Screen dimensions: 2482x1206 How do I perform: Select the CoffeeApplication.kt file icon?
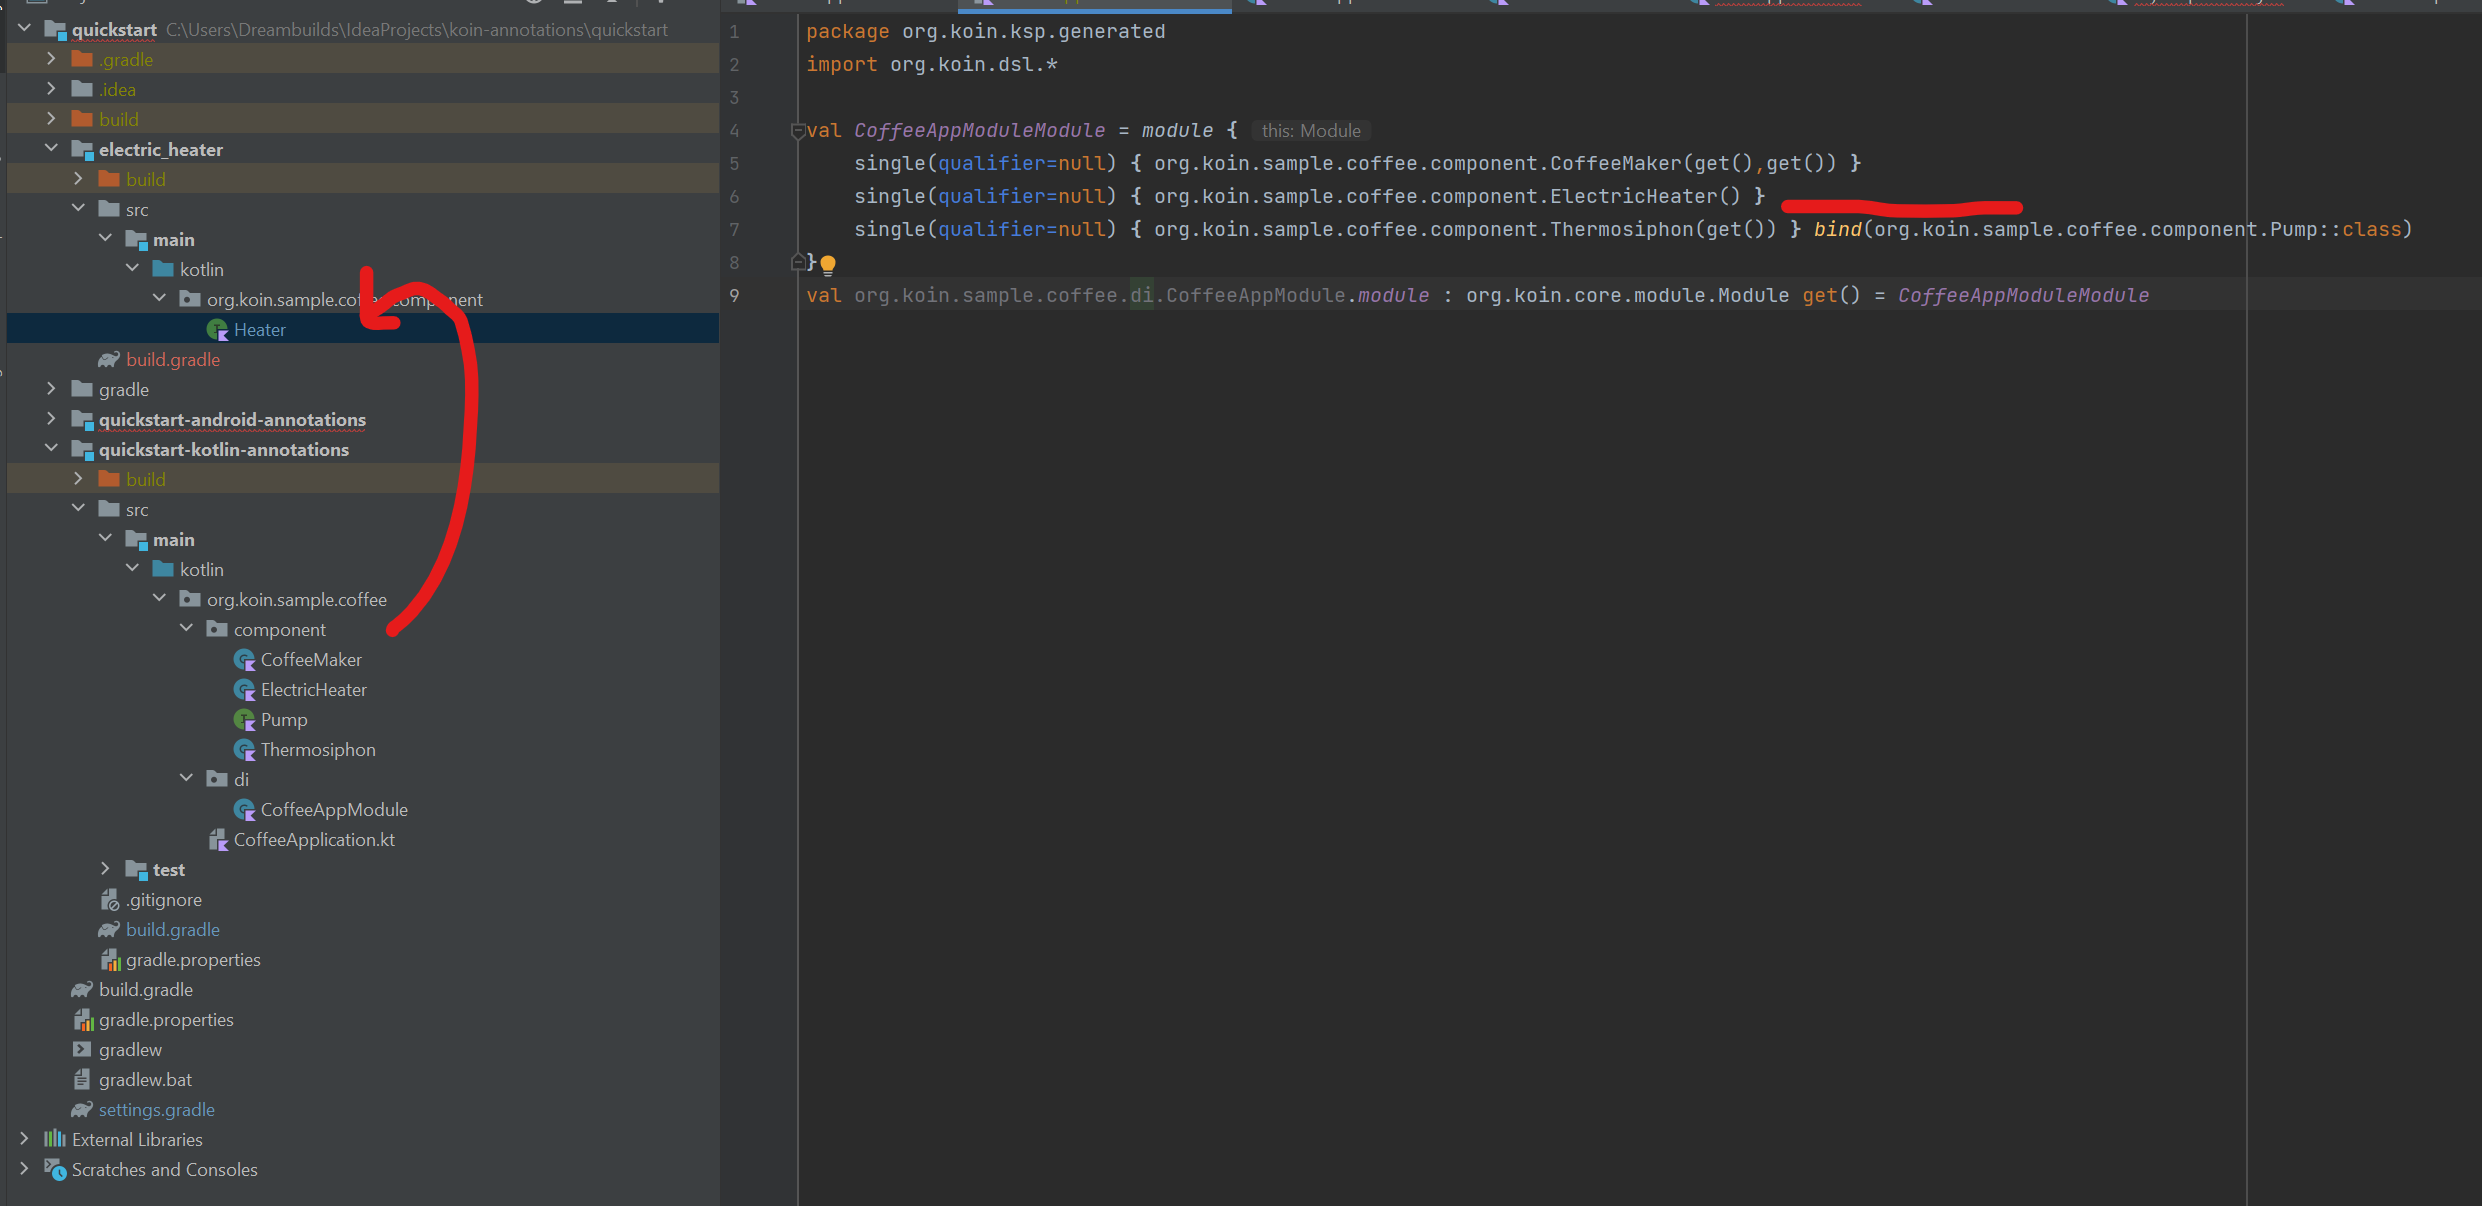(x=218, y=839)
